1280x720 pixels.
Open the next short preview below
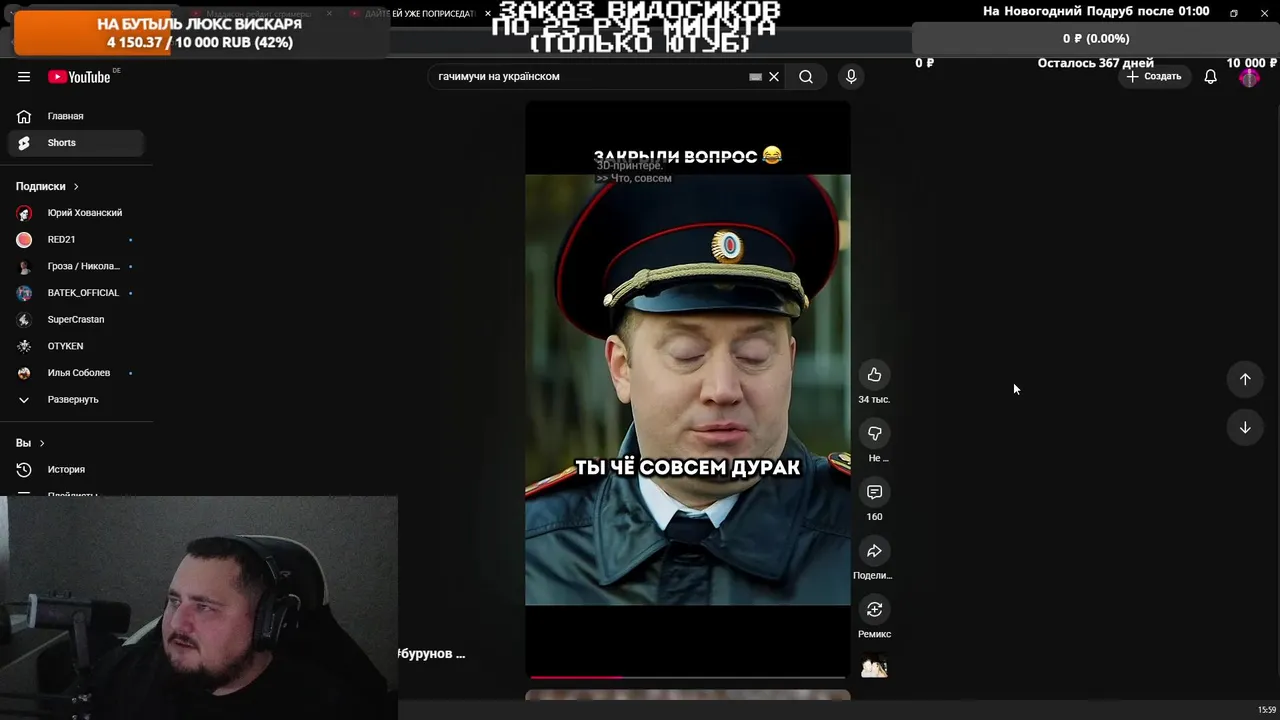pyautogui.click(x=688, y=695)
